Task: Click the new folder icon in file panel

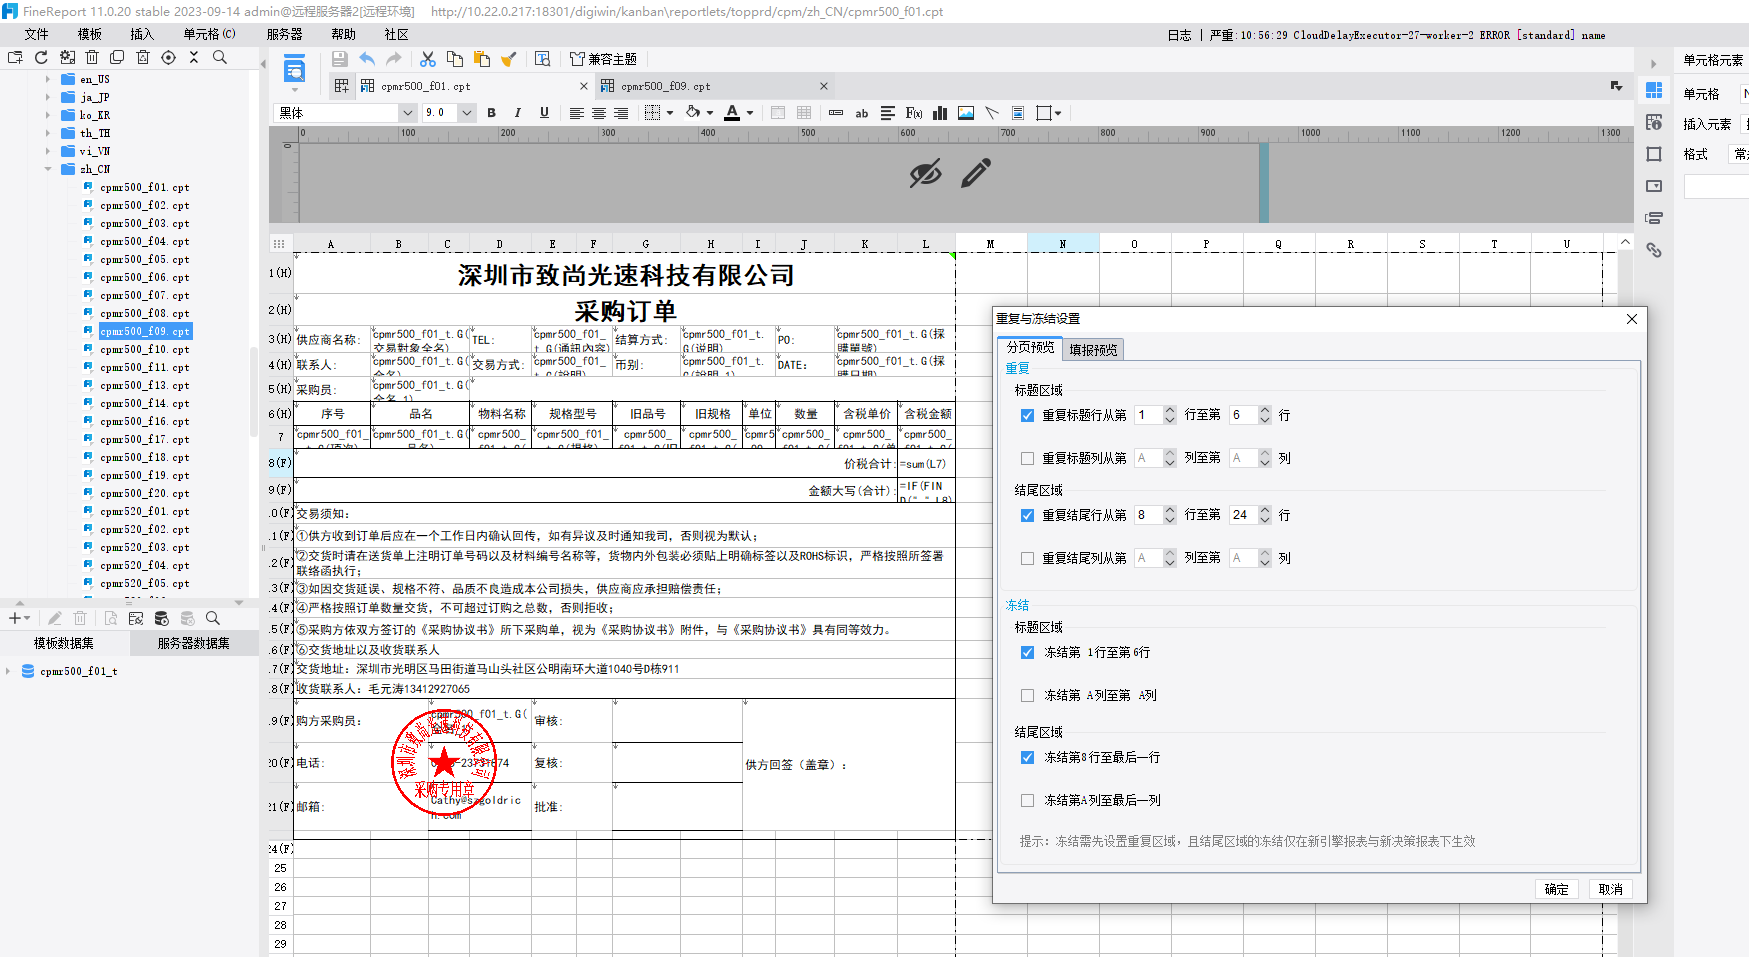Action: point(15,58)
